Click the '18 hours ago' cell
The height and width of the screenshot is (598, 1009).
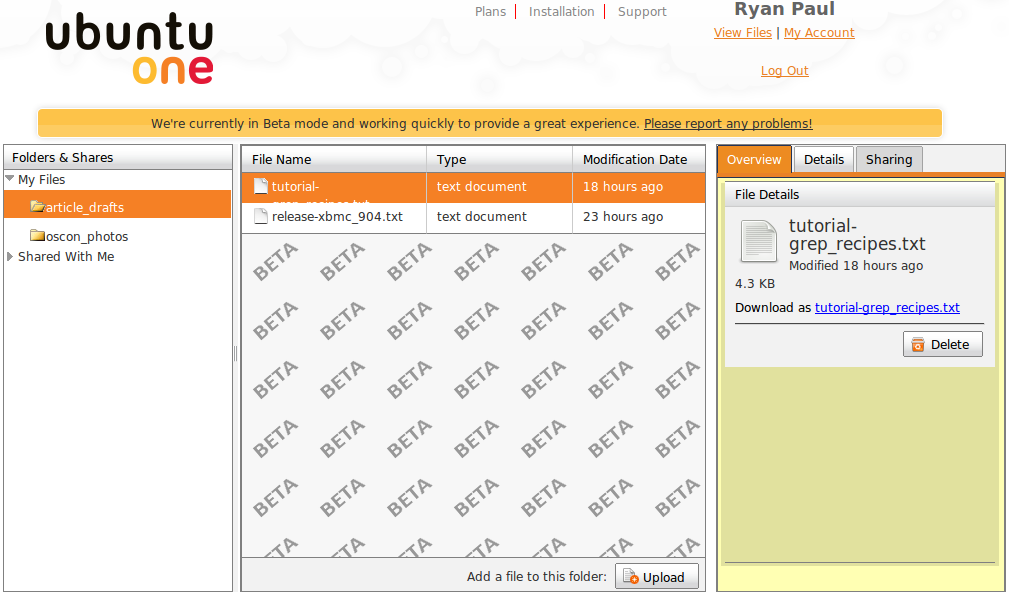(623, 187)
